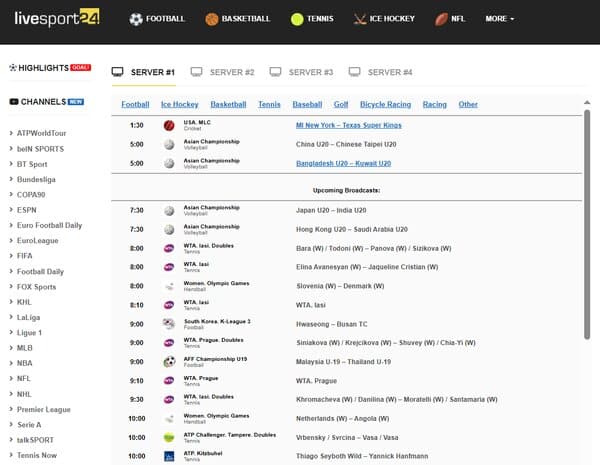Open the MORE dropdown menu
This screenshot has height=465, width=600.
coord(500,19)
